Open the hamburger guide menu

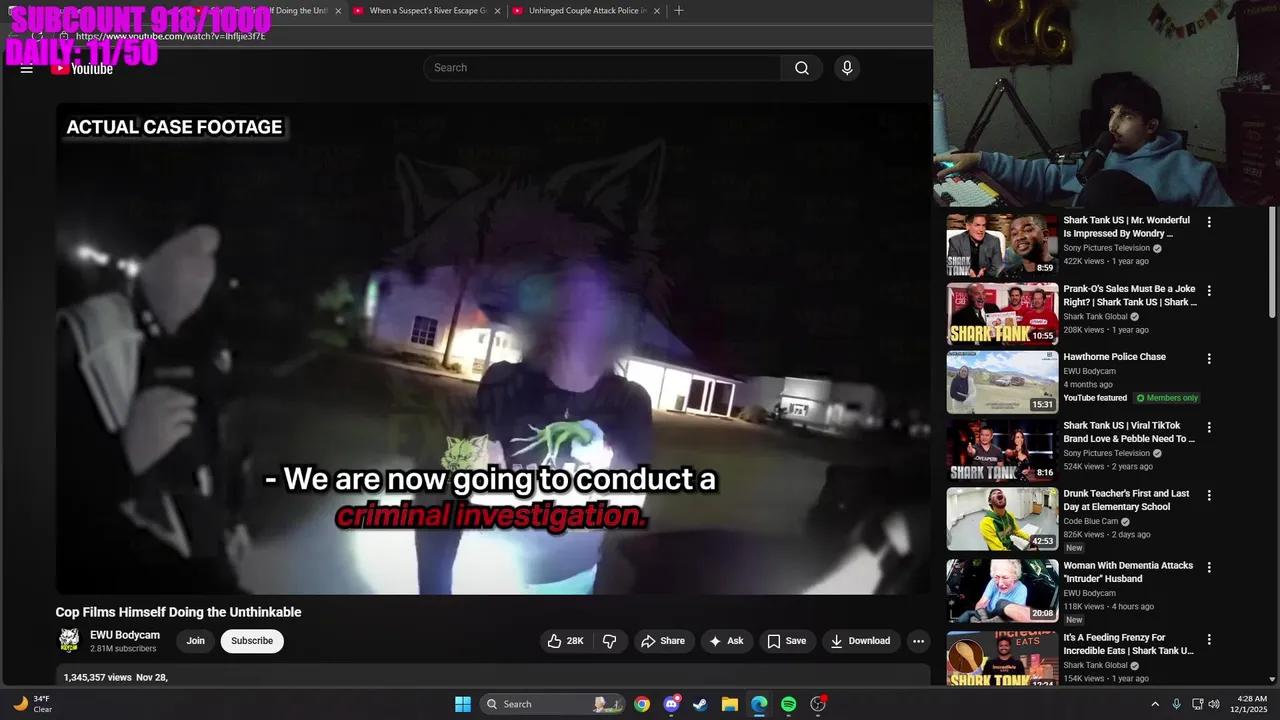click(x=26, y=68)
